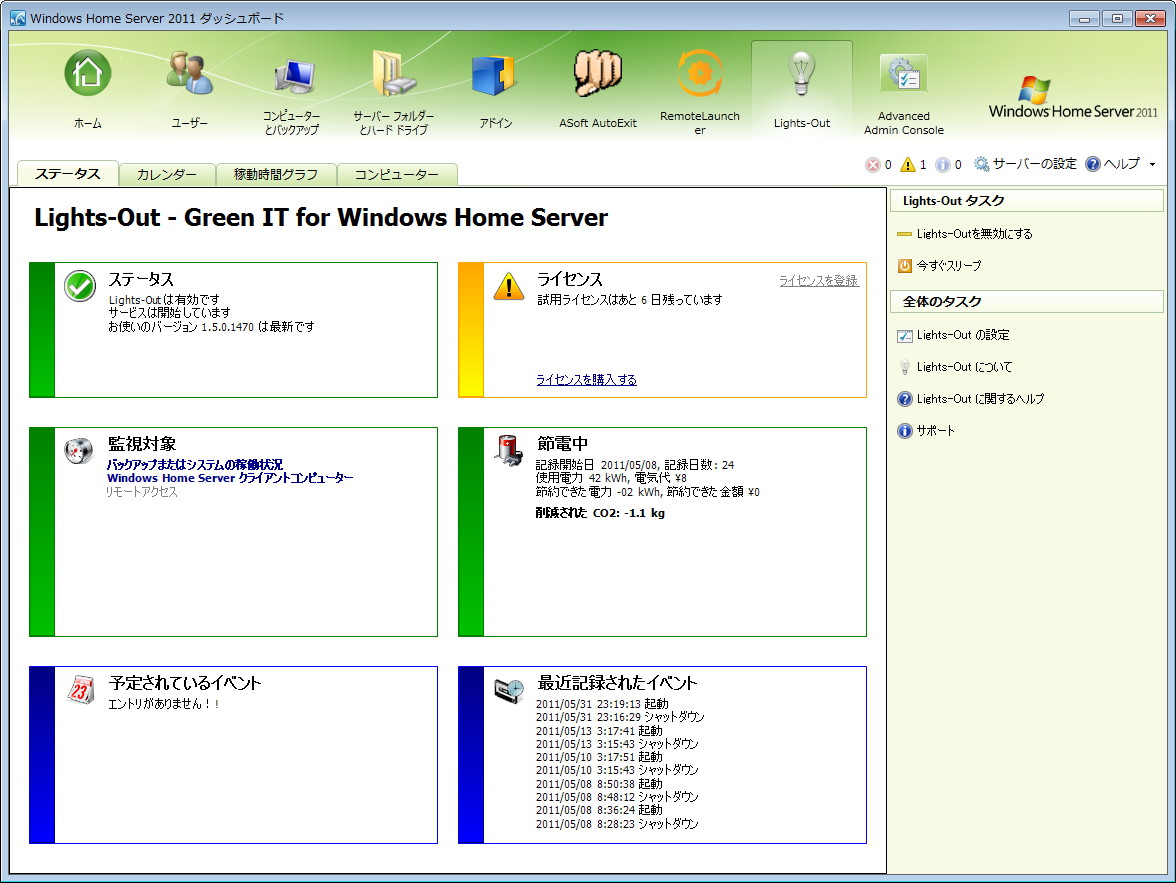Maximize the dashboard window
The image size is (1176, 883).
click(x=1117, y=19)
